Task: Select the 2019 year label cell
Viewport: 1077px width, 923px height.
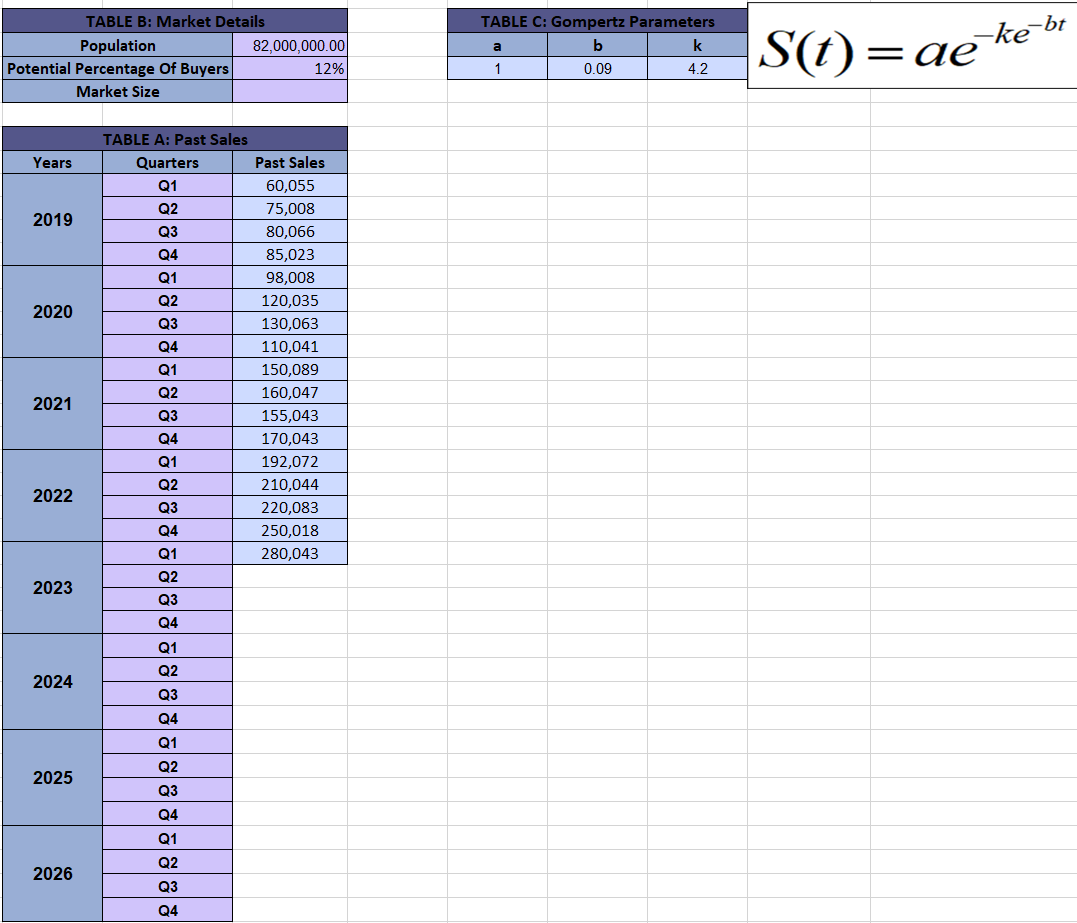Action: click(x=51, y=219)
